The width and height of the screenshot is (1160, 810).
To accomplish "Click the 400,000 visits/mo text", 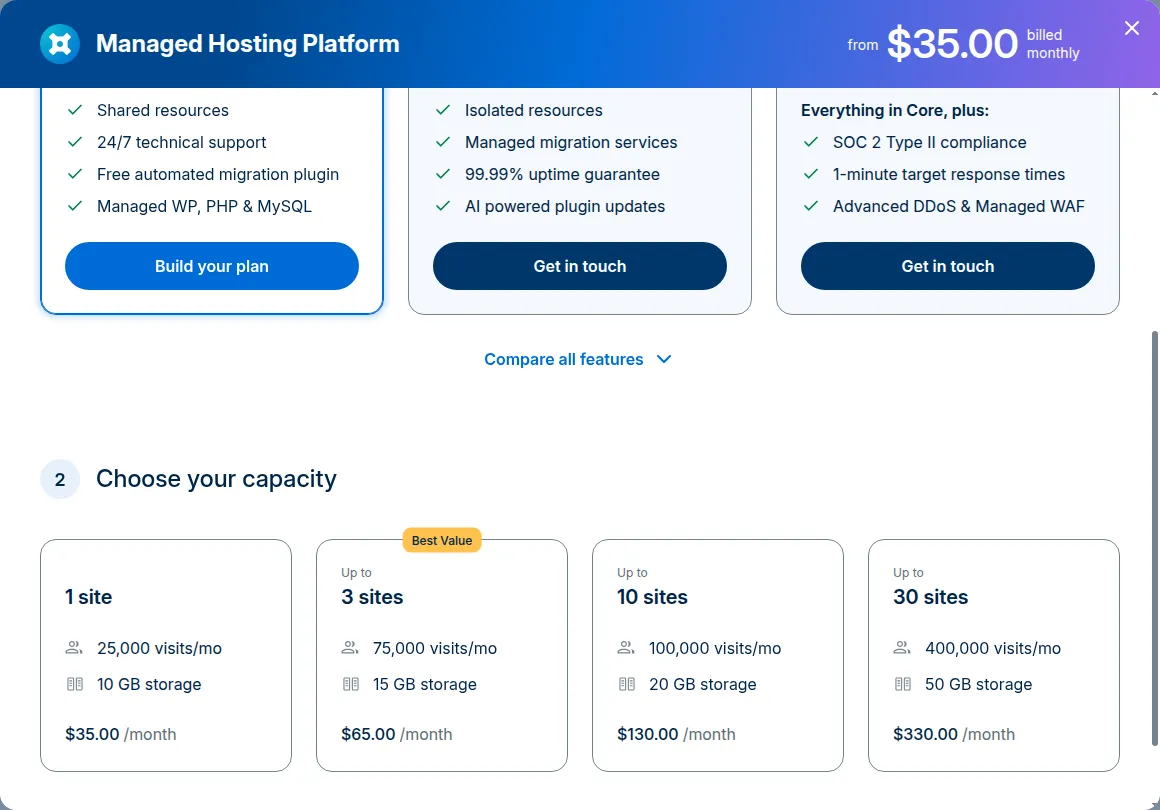I will click(x=993, y=649).
